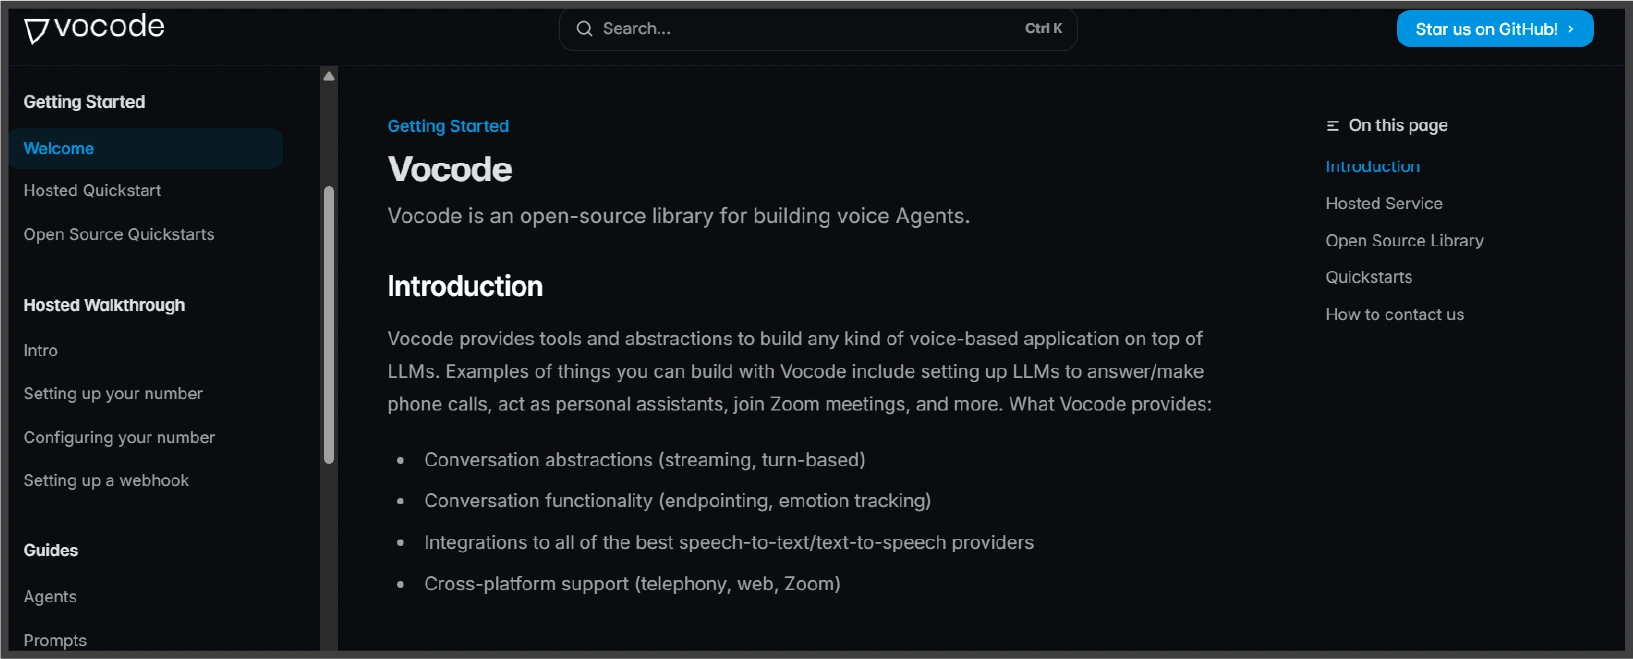Image resolution: width=1633 pixels, height=659 pixels.
Task: Click the up arrow atop the sidebar scrollbar
Action: point(328,74)
